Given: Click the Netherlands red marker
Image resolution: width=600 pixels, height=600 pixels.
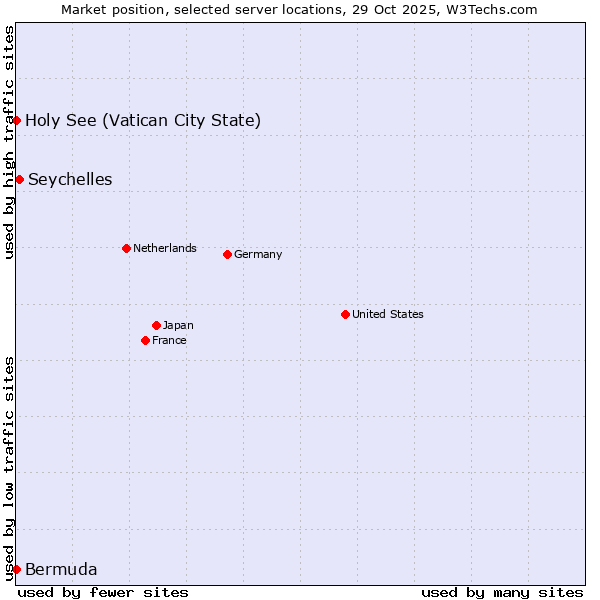Looking at the screenshot, I should 126,248.
